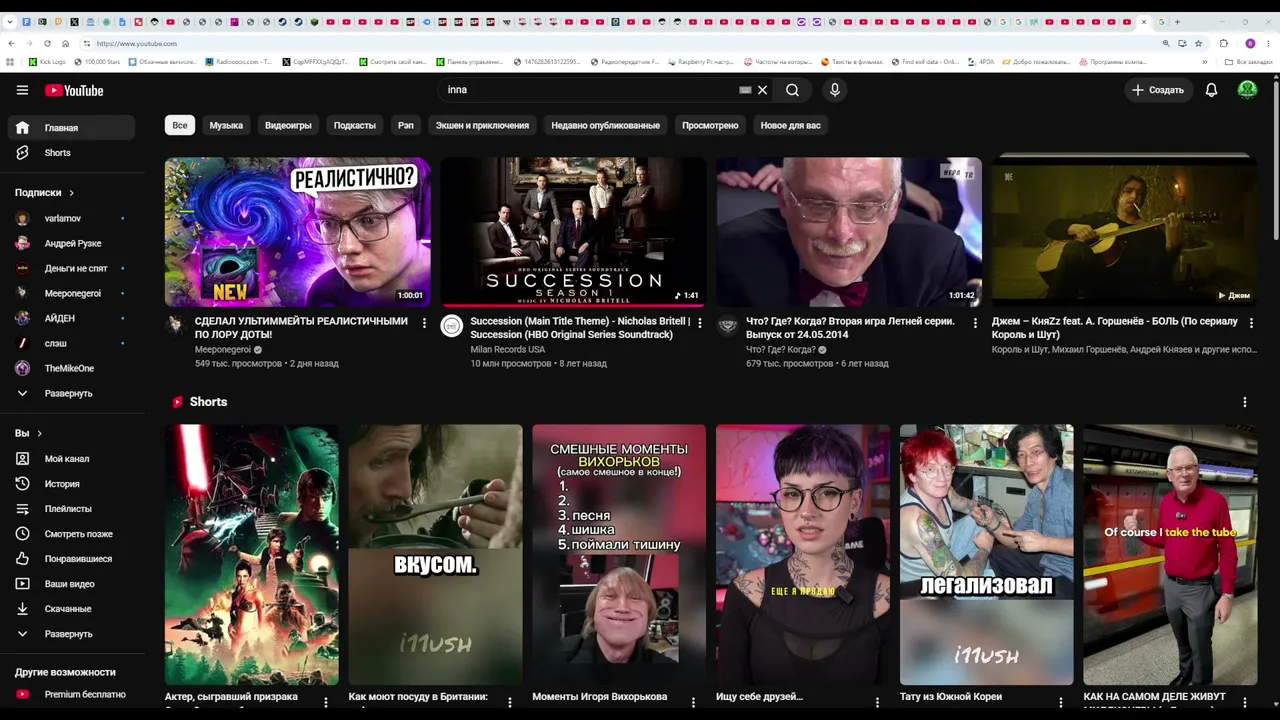The width and height of the screenshot is (1280, 720).
Task: Open Скачанные in the sidebar
Action: coord(70,609)
